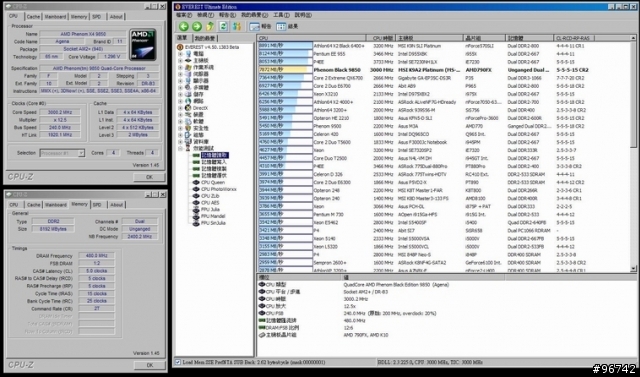This screenshot has height=377, width=640.
Task: Go back with EVEREST's green left arrow
Action: click(184, 27)
